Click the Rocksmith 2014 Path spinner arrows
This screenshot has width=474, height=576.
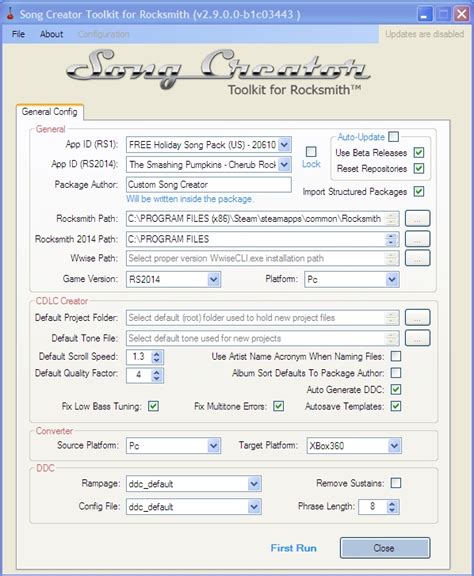pos(391,239)
